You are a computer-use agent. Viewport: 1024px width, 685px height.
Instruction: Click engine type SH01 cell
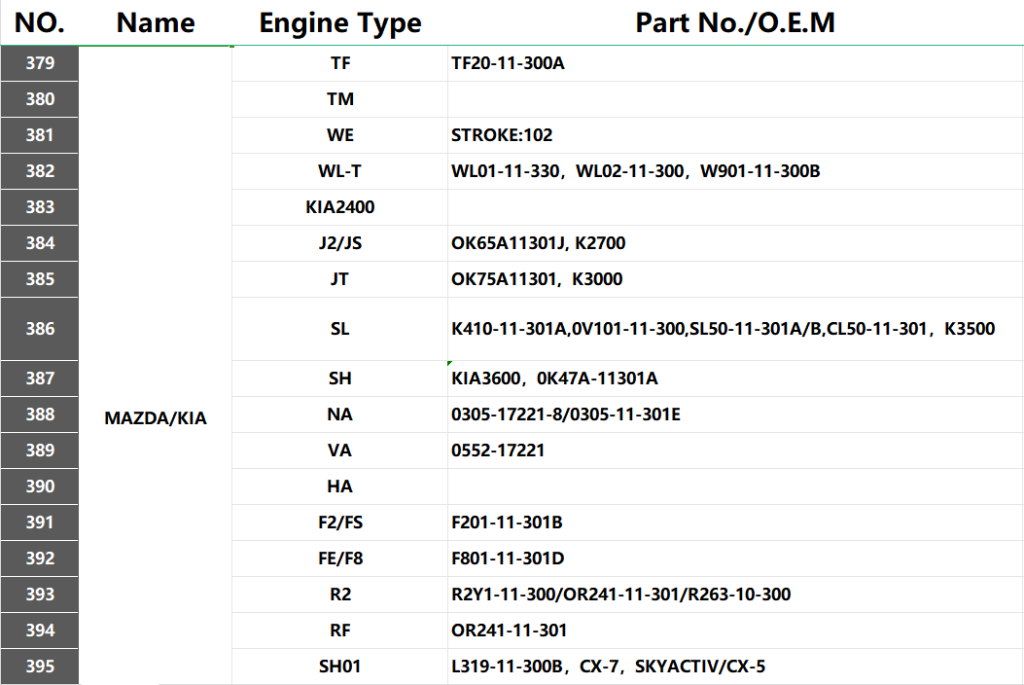[x=340, y=666]
